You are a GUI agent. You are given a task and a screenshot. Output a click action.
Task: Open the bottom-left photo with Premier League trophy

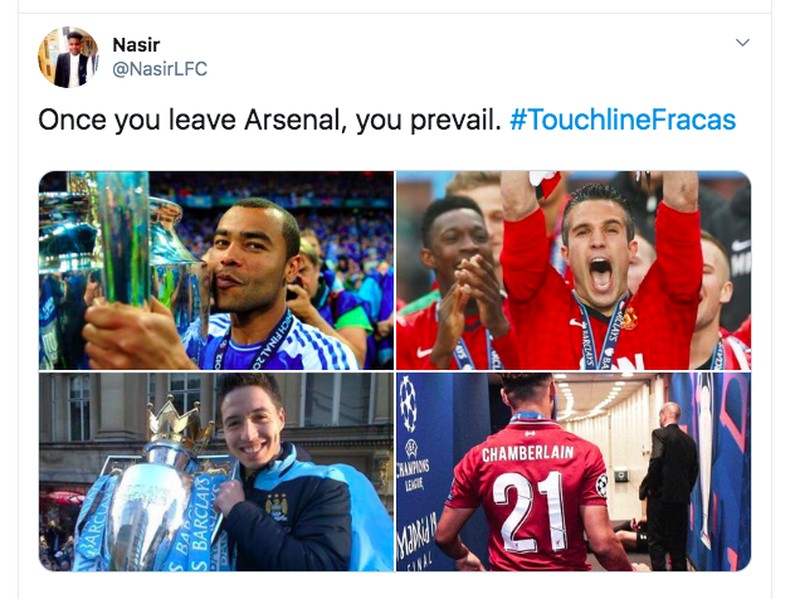(216, 472)
